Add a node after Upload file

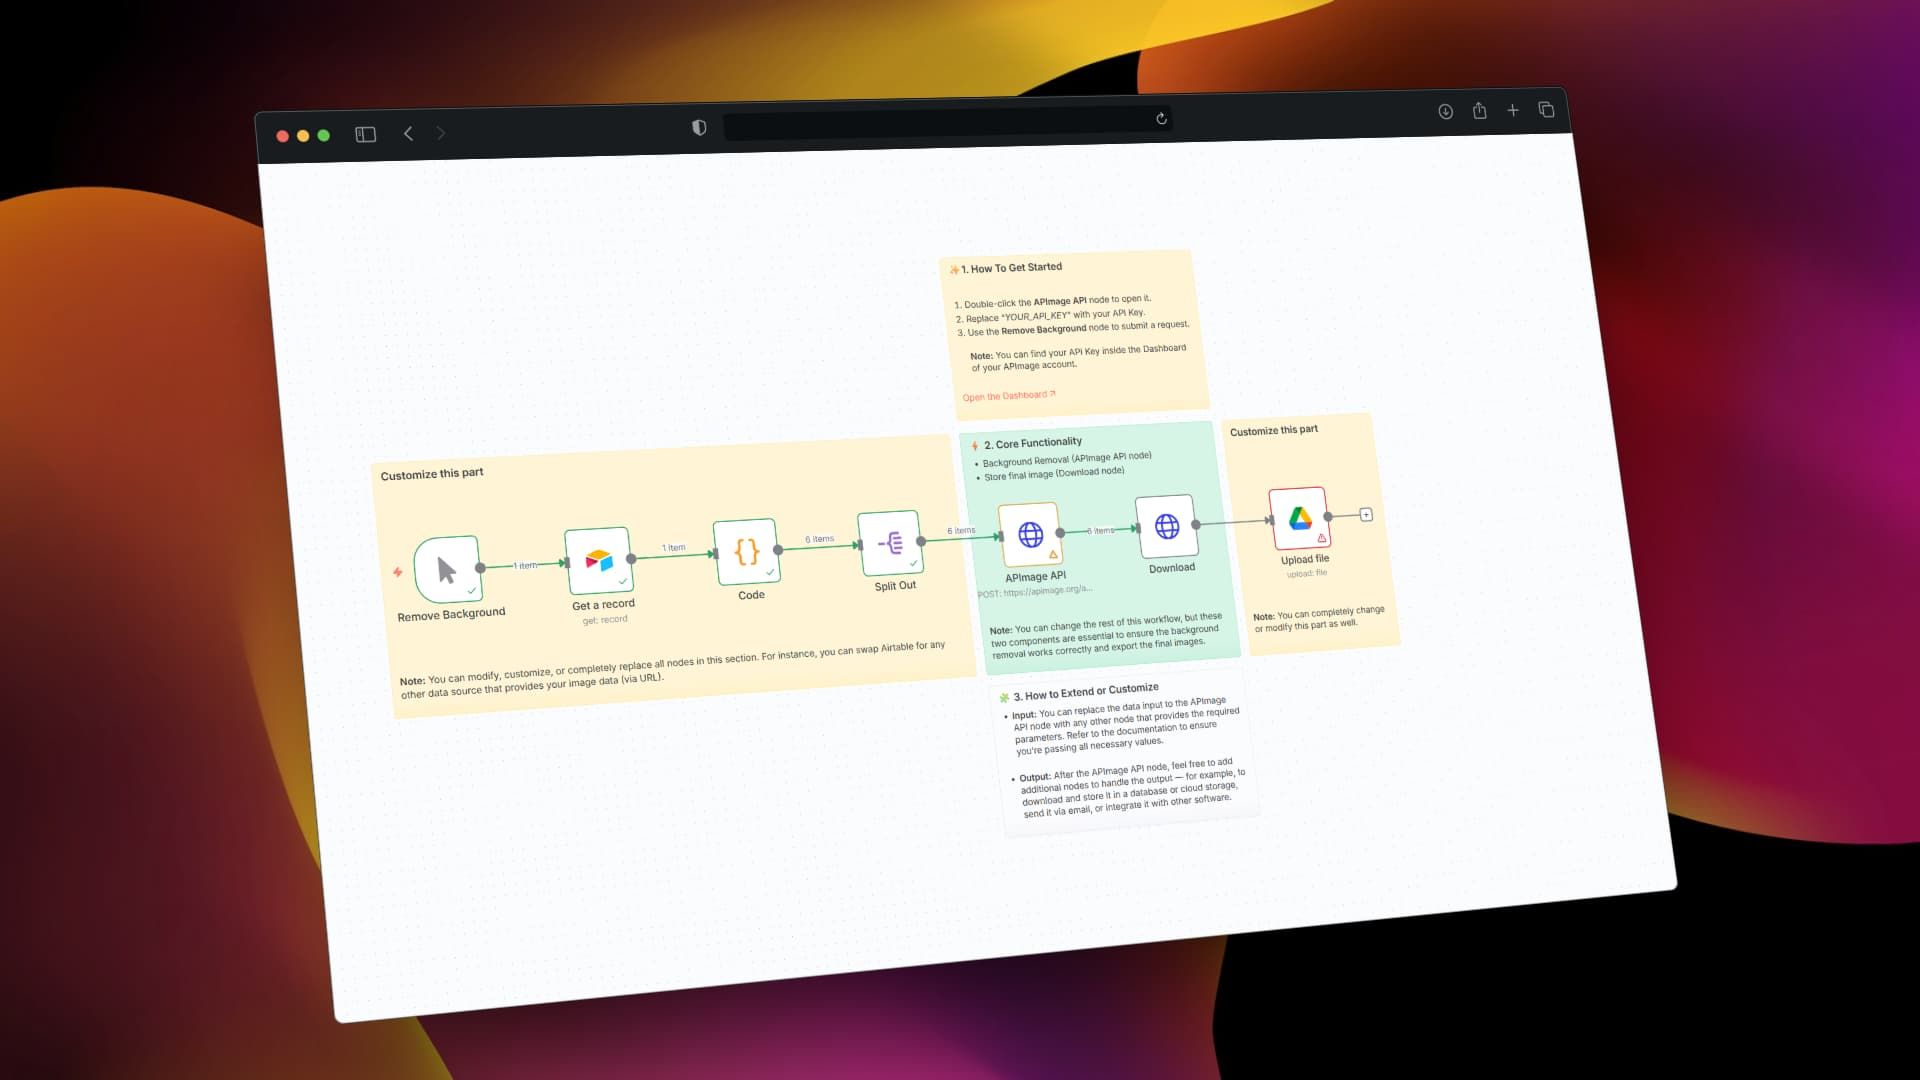click(x=1366, y=515)
